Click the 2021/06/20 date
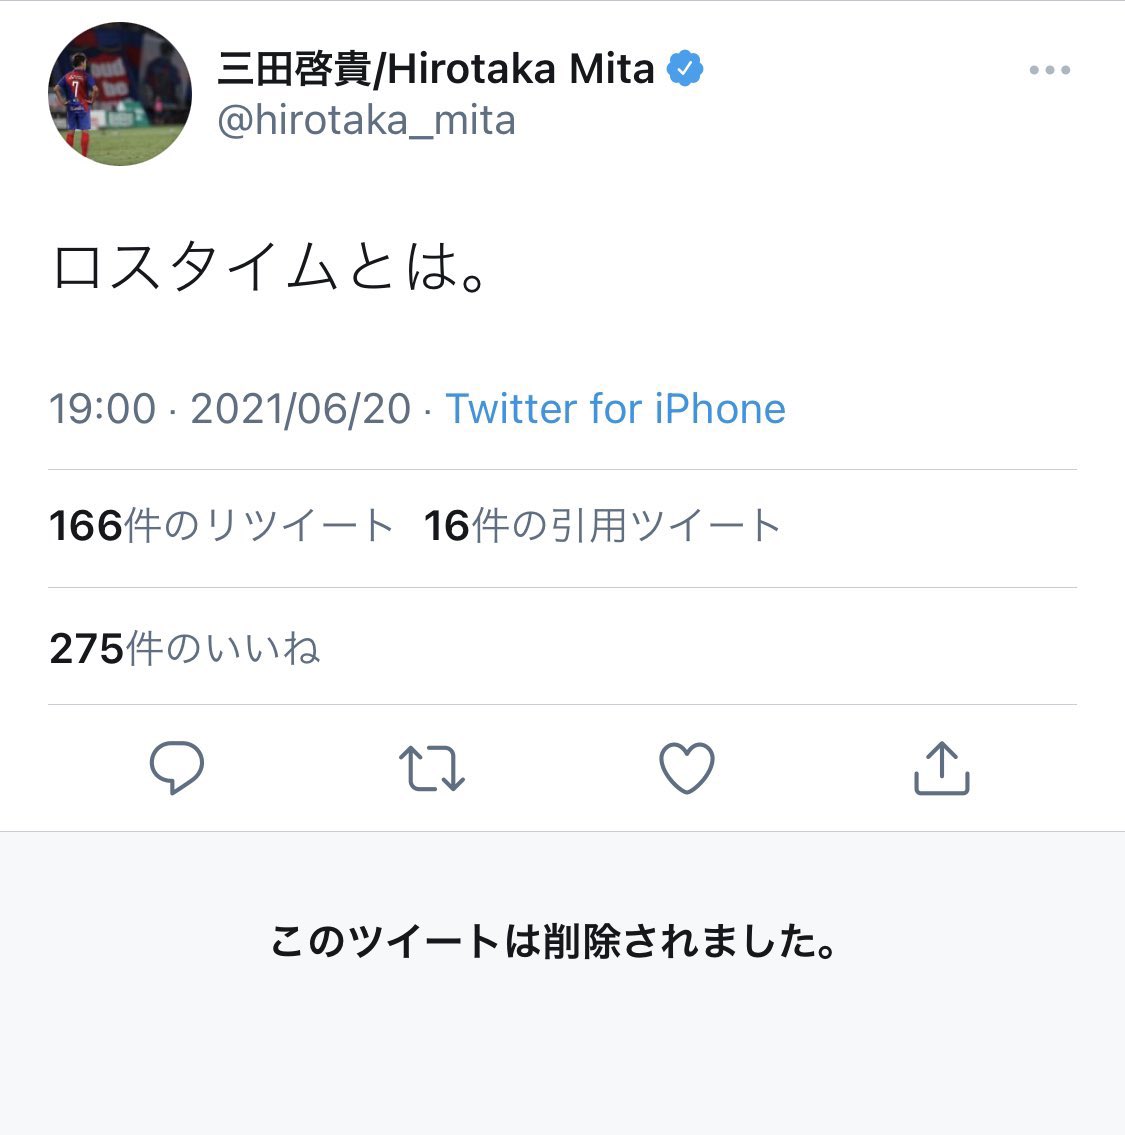The height and width of the screenshot is (1135, 1125). click(x=301, y=409)
